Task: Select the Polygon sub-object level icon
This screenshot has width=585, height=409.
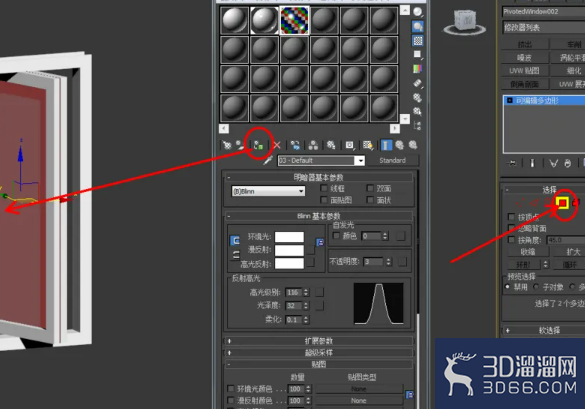Action: (x=562, y=203)
